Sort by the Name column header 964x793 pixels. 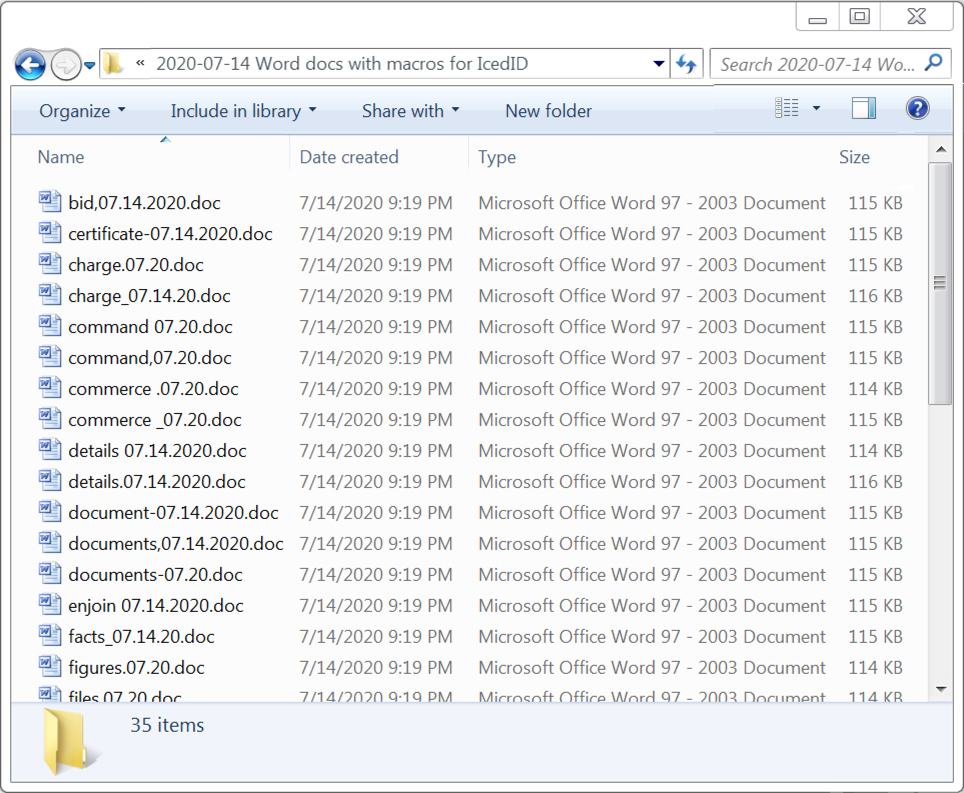click(61, 157)
